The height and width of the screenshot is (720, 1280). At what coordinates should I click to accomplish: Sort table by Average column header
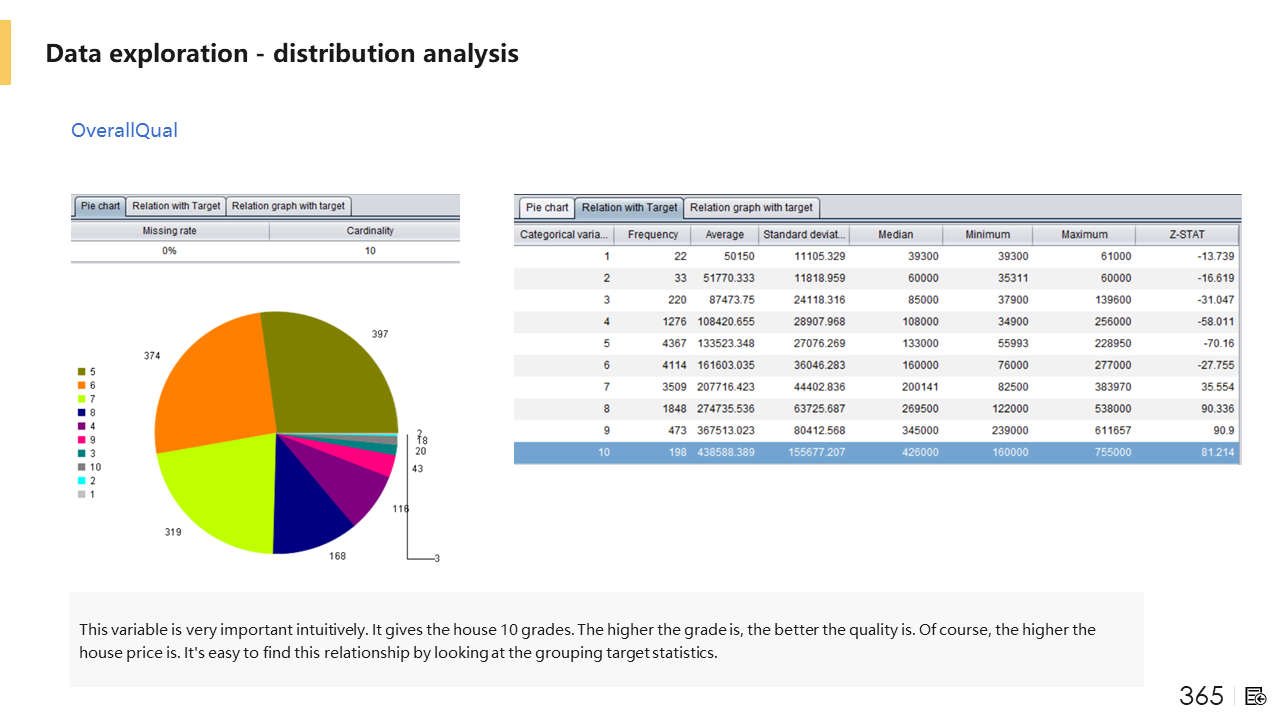coord(724,235)
